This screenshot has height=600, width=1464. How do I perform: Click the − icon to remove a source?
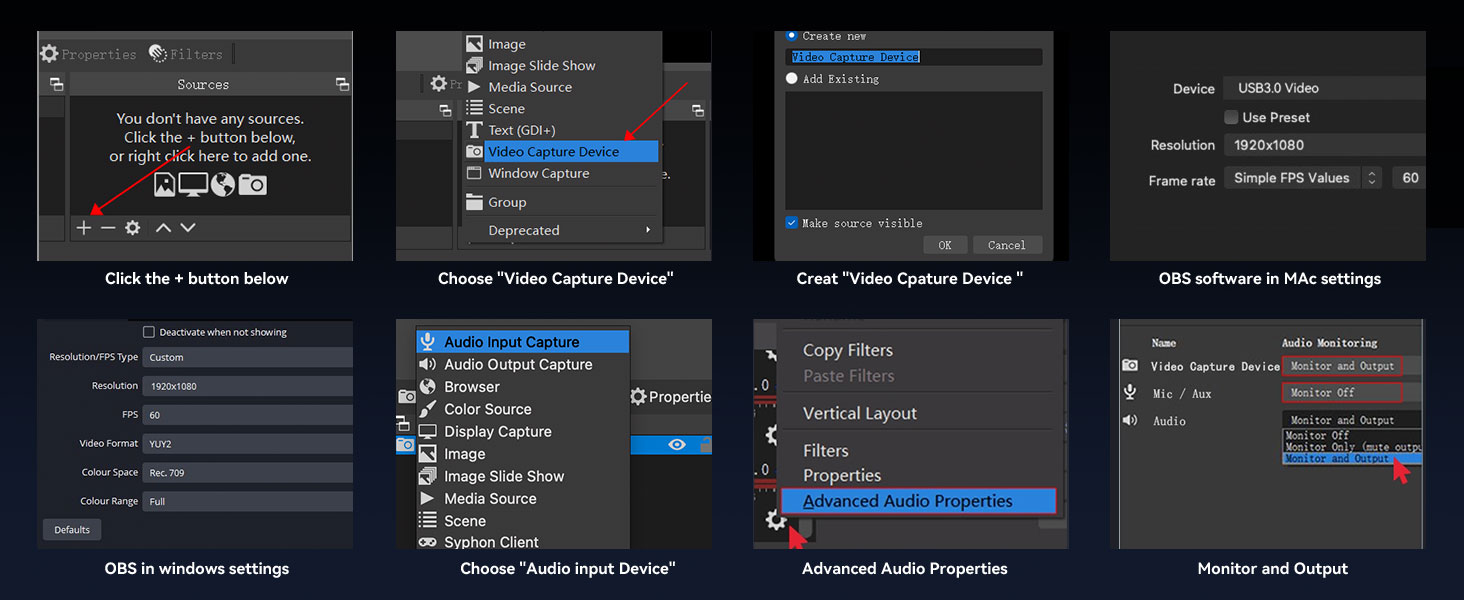108,227
